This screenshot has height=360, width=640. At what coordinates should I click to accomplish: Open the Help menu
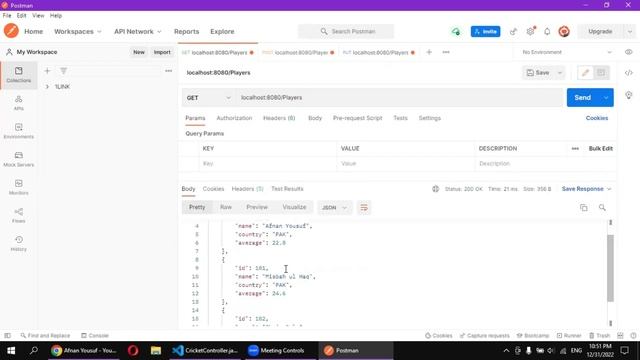tap(56, 16)
